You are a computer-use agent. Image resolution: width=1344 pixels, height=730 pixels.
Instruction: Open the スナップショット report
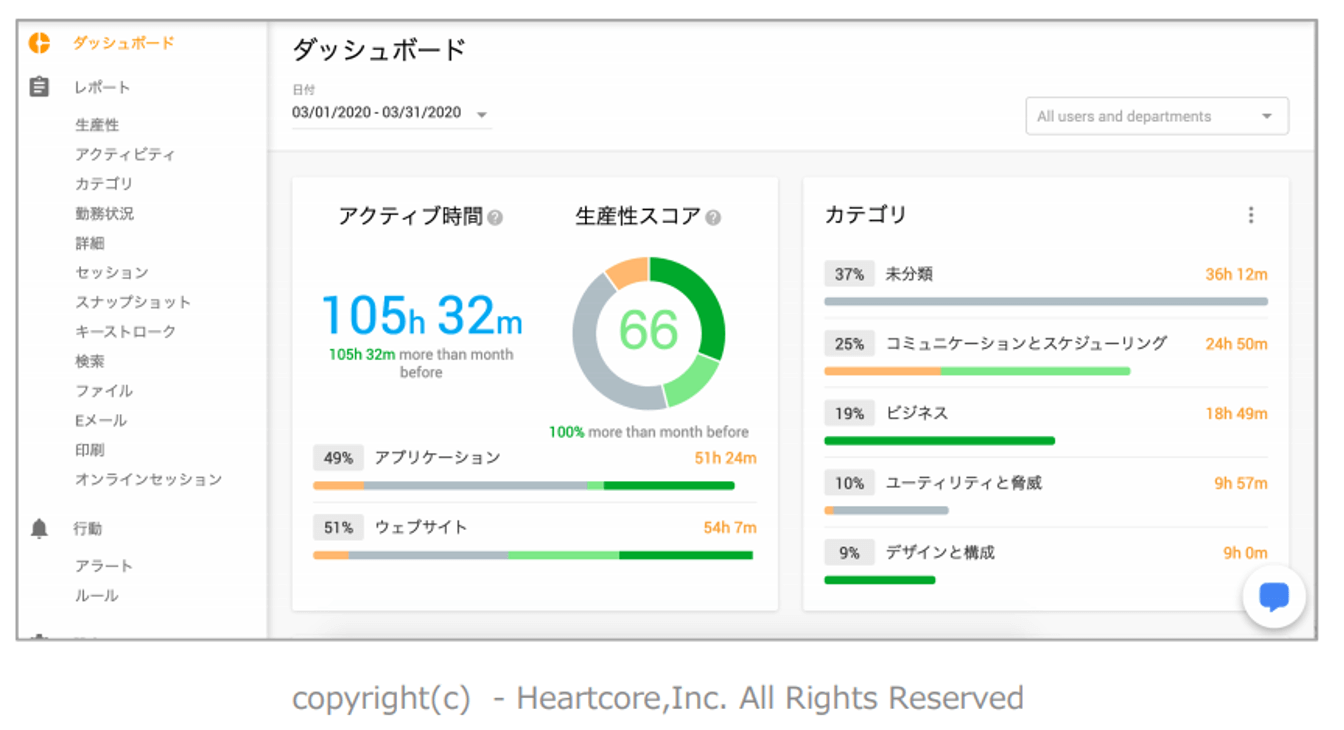tap(133, 302)
